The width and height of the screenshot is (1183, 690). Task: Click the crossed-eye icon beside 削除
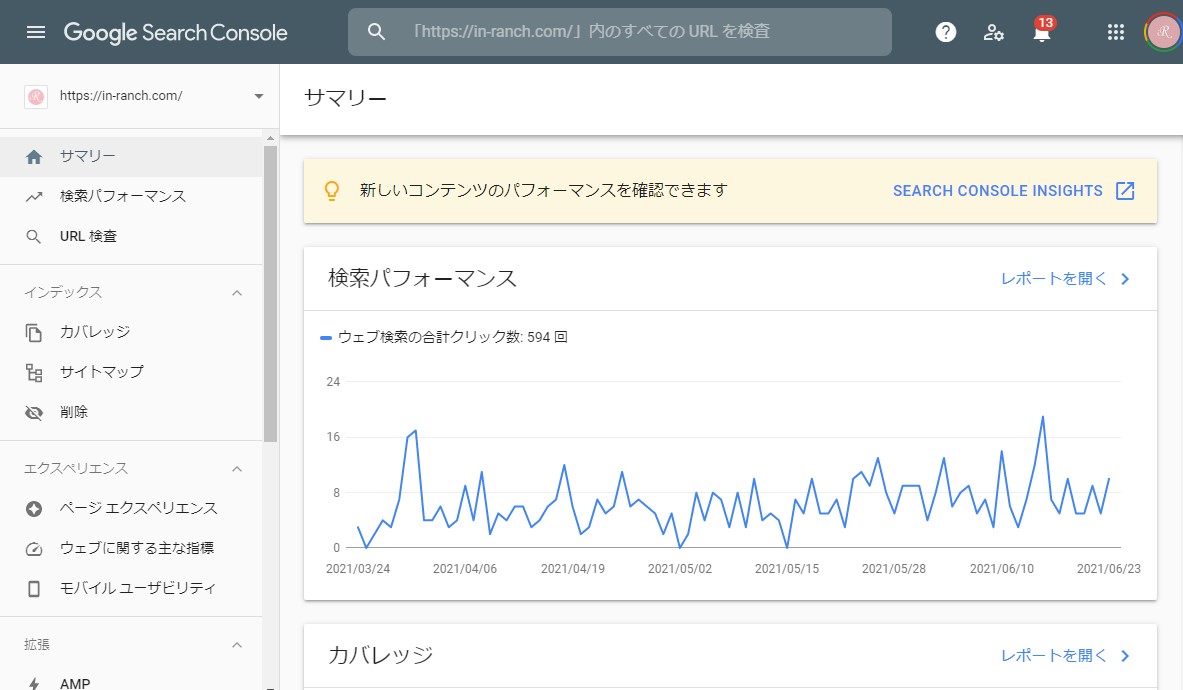point(34,412)
